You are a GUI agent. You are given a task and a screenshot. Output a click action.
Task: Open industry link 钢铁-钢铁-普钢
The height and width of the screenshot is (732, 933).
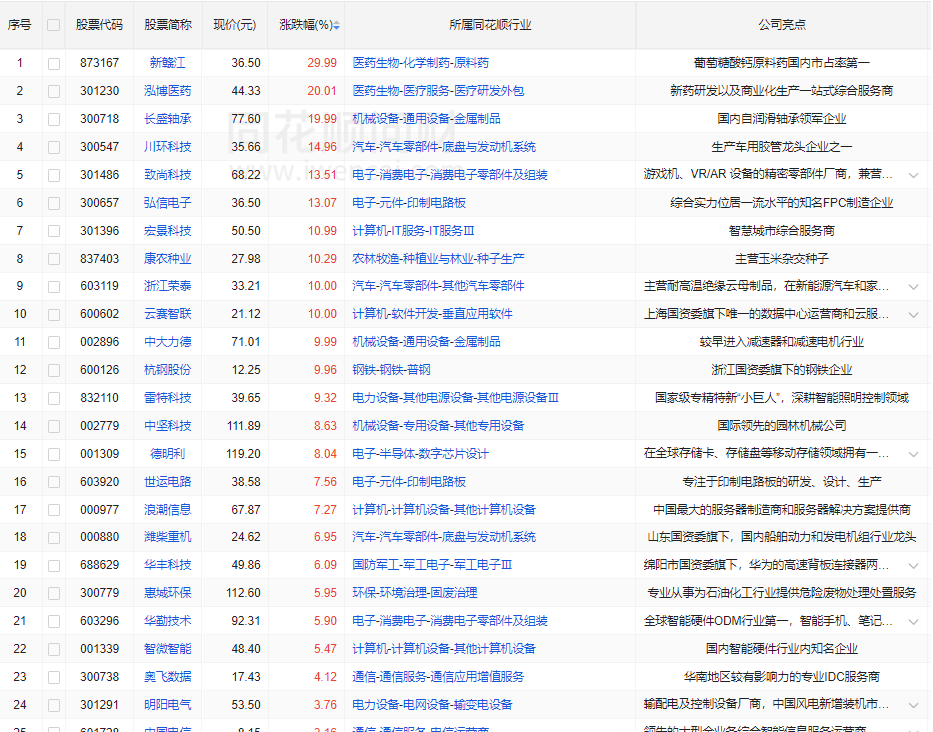tap(391, 370)
